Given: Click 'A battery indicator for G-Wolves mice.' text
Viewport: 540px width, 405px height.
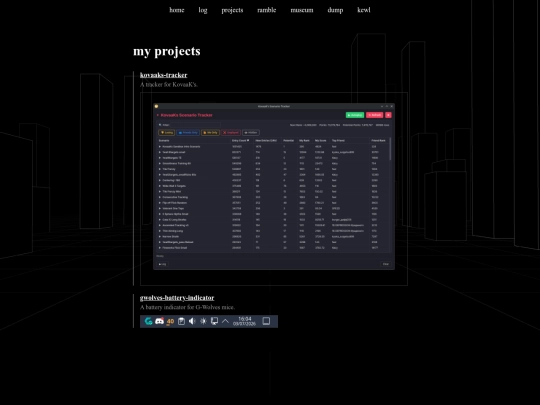Looking at the screenshot, I should point(187,307).
